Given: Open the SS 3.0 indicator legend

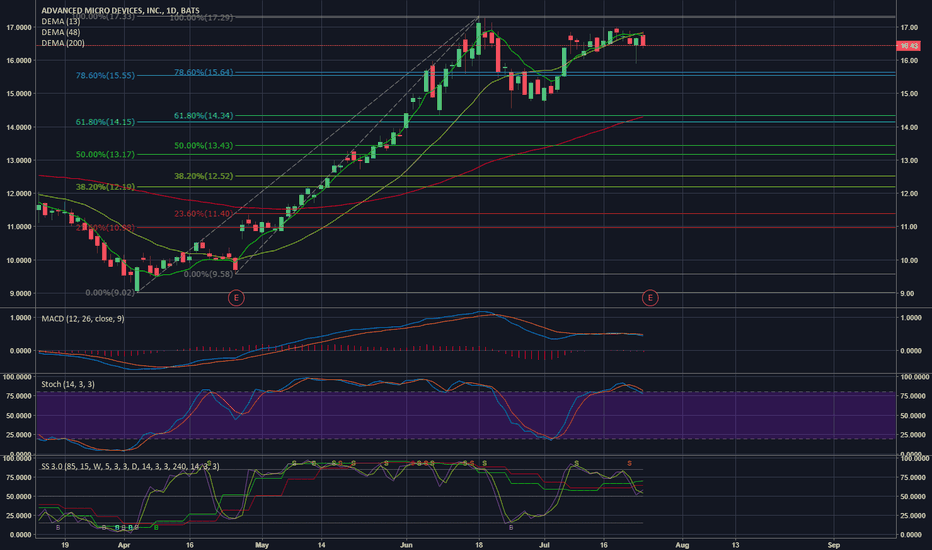Looking at the screenshot, I should [x=130, y=467].
